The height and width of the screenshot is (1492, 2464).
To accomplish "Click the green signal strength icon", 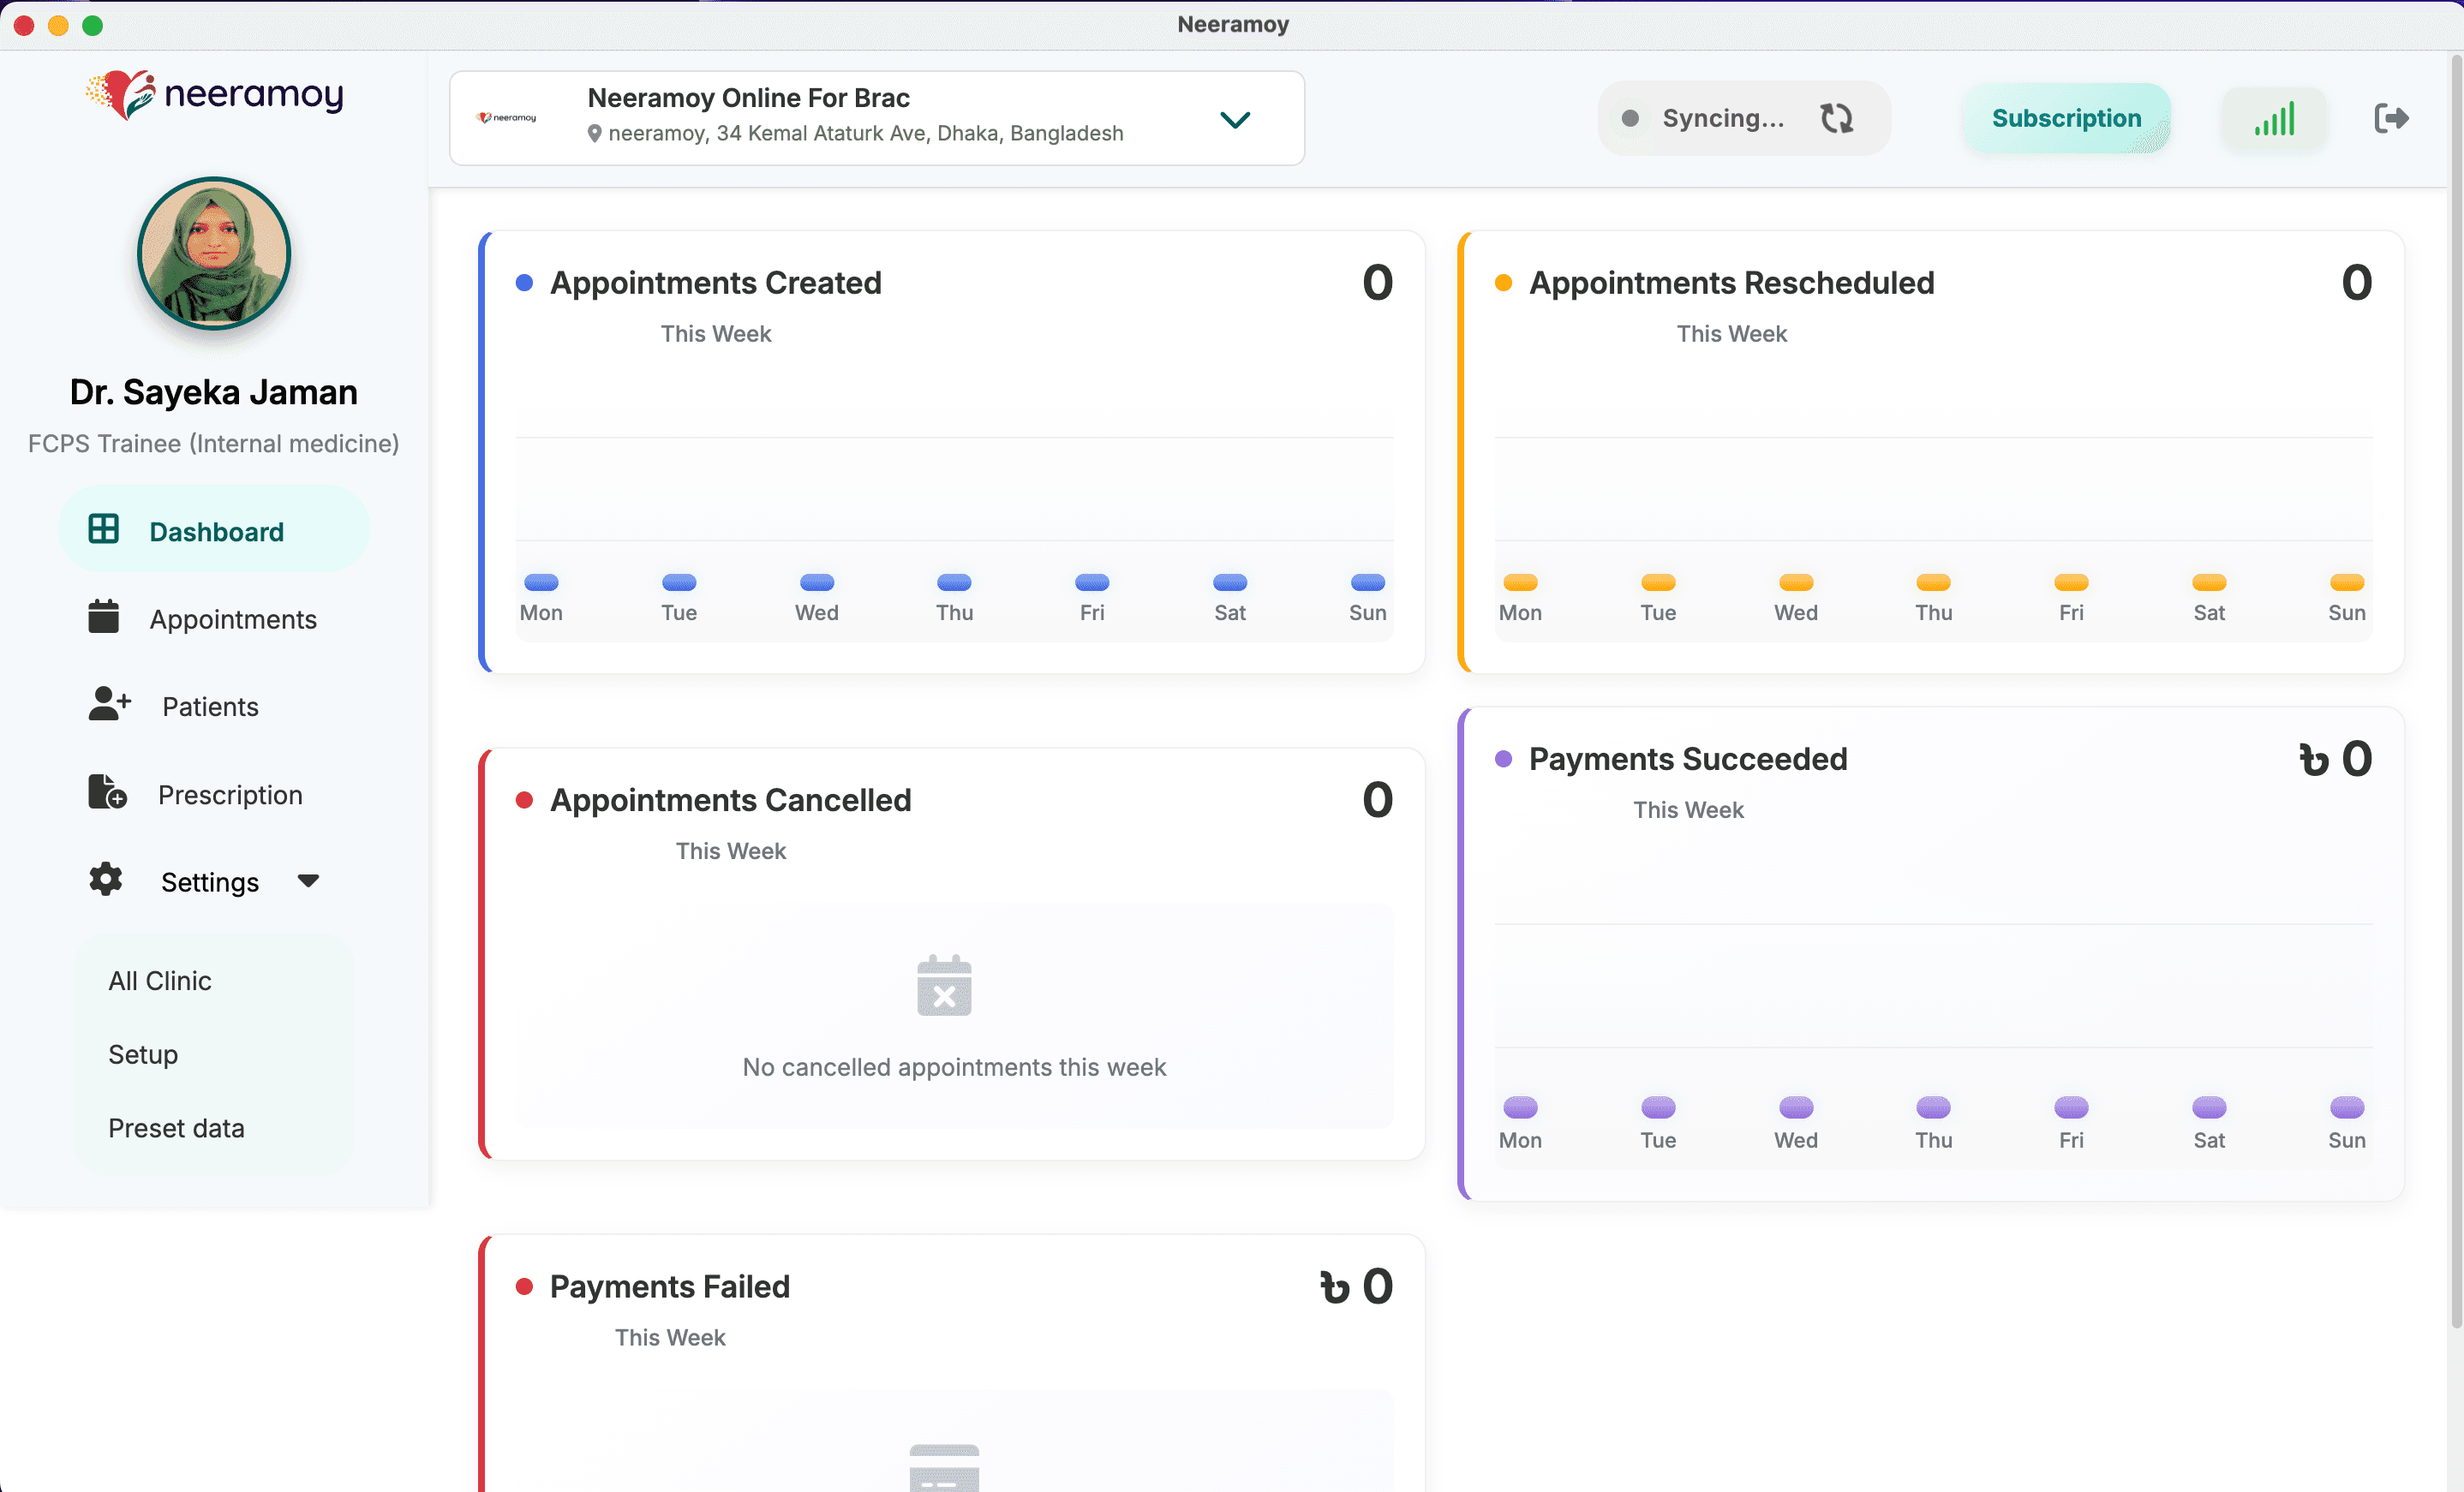I will pyautogui.click(x=2274, y=118).
